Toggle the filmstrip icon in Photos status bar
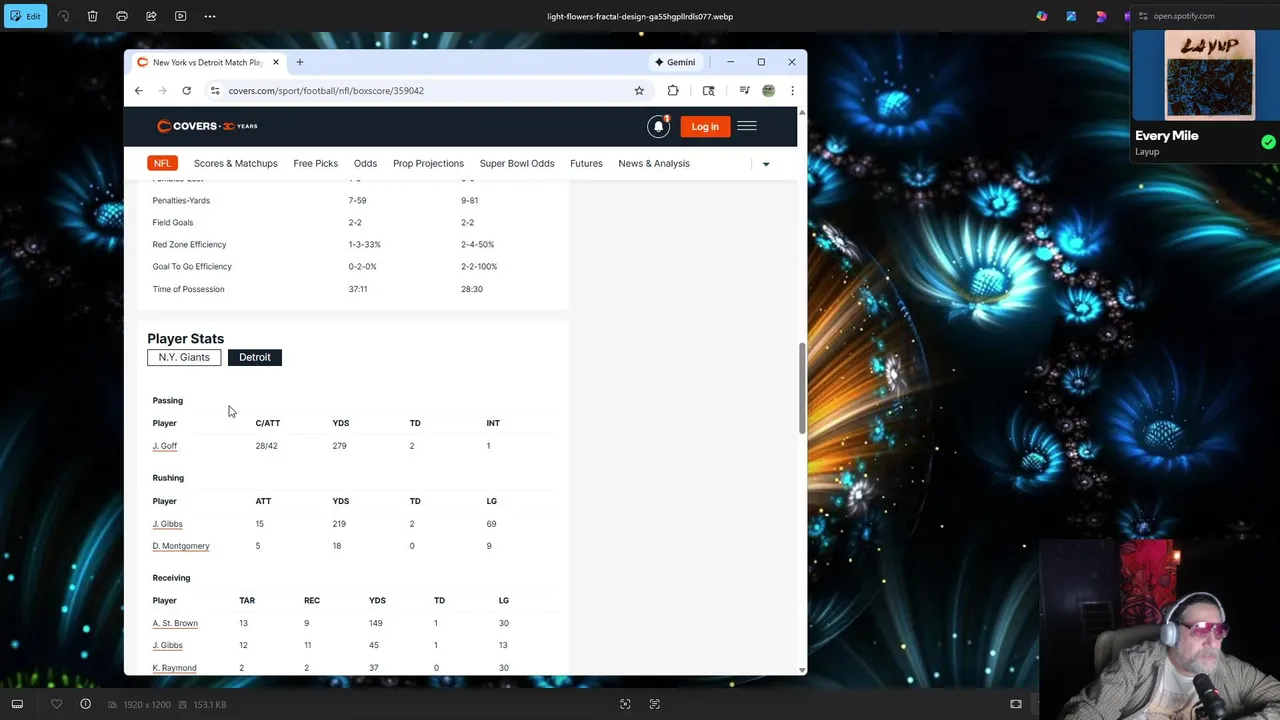The width and height of the screenshot is (1280, 720). coord(17,704)
